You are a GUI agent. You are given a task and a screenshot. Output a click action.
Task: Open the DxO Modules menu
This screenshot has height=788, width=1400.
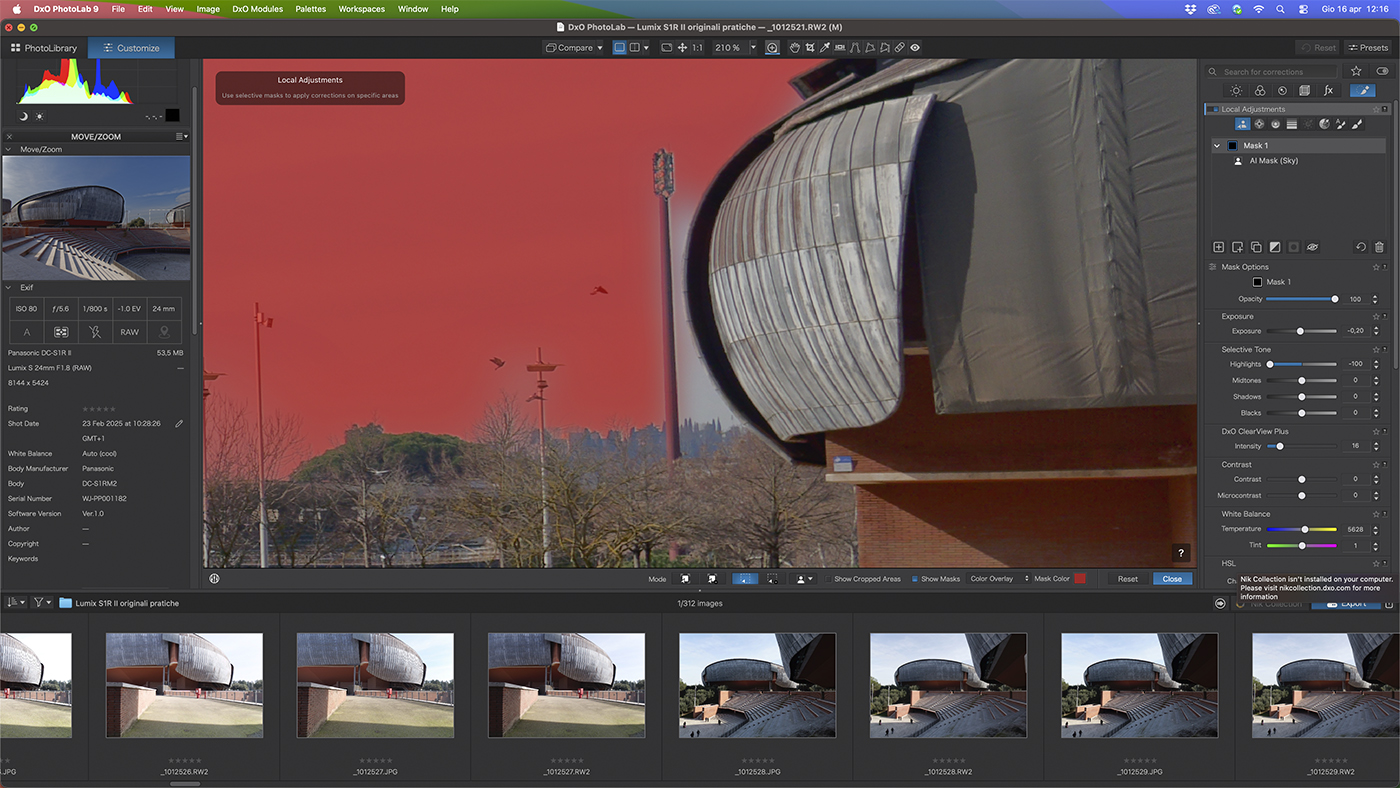(x=257, y=9)
